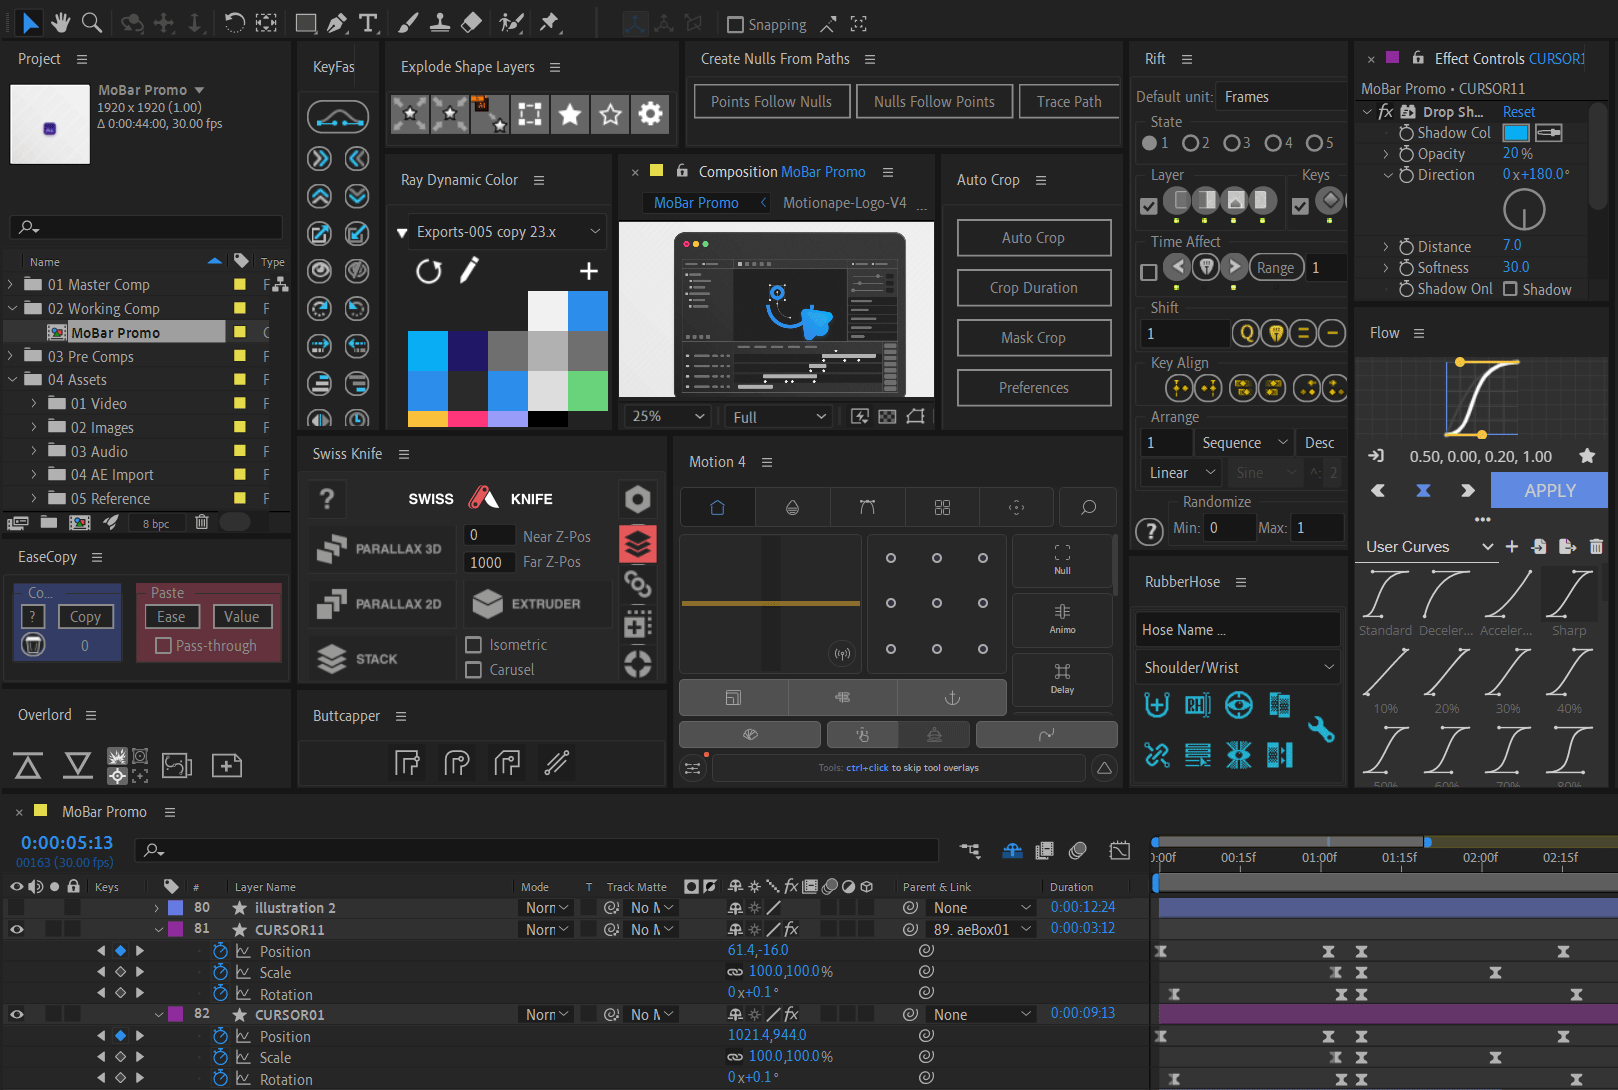Click the Shadow Color swatch
1618x1090 pixels.
1516,133
